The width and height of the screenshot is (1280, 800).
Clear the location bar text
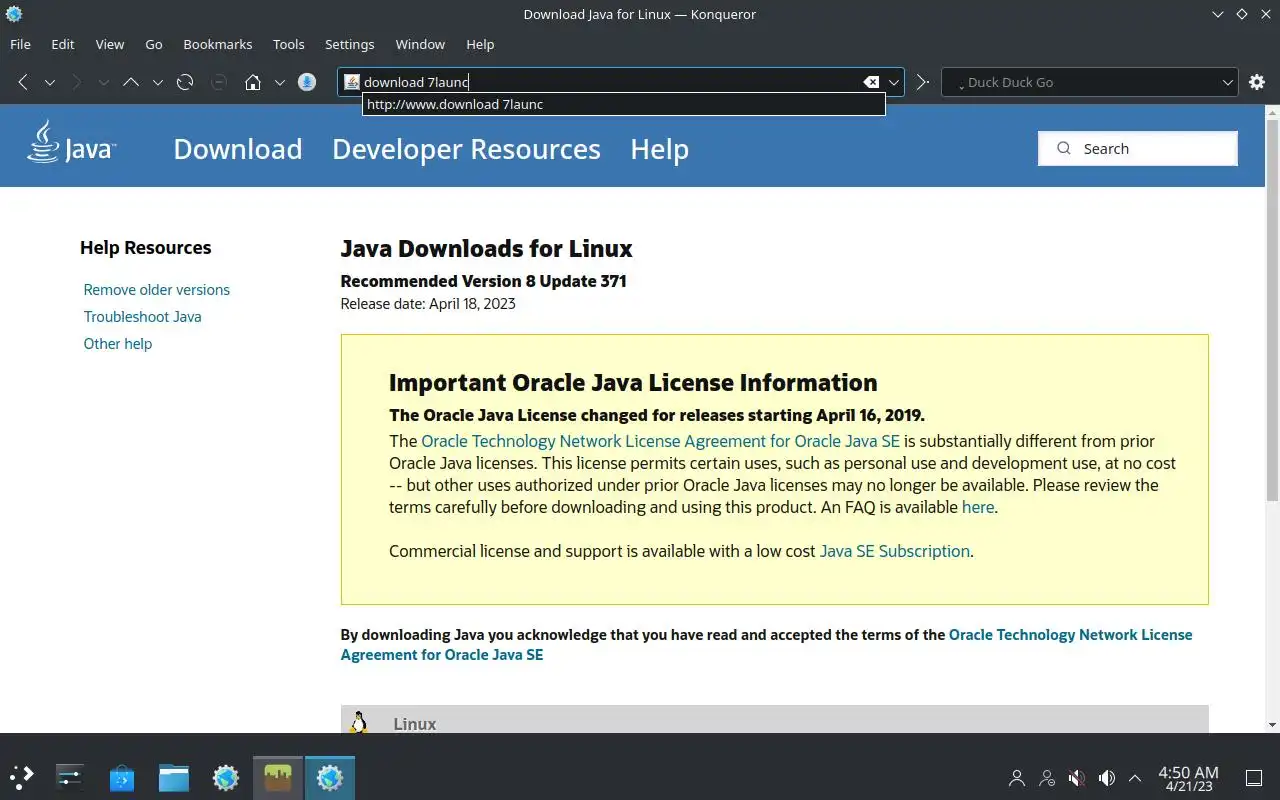(x=871, y=82)
